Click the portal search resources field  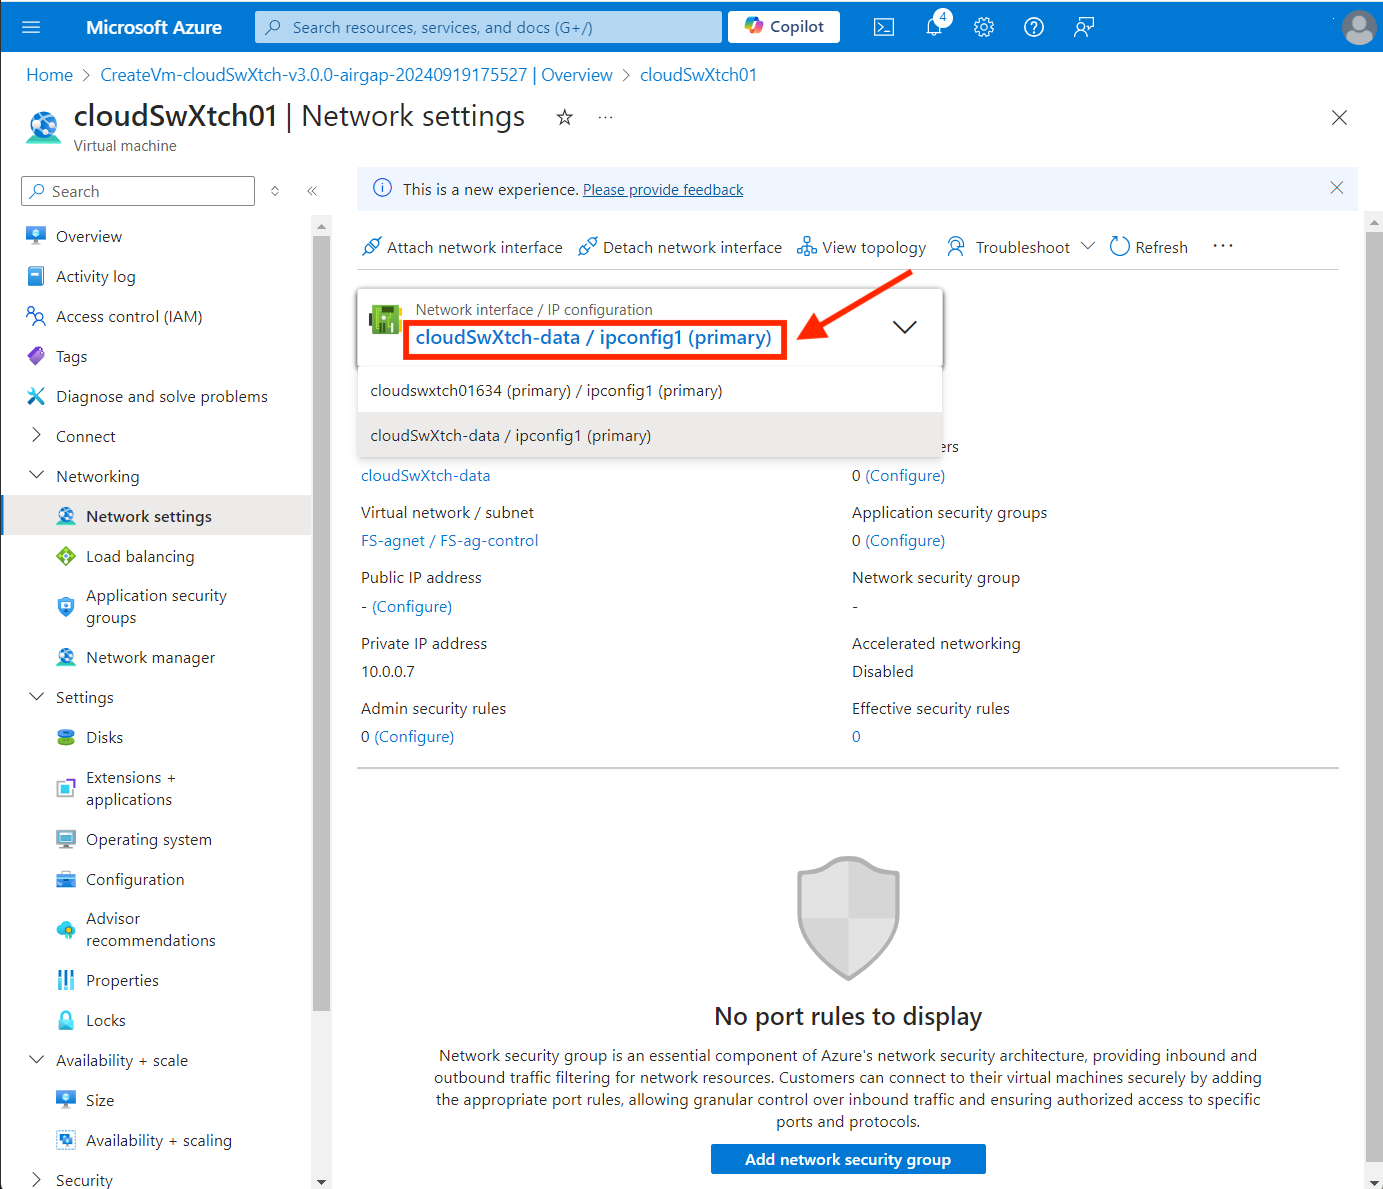click(488, 27)
